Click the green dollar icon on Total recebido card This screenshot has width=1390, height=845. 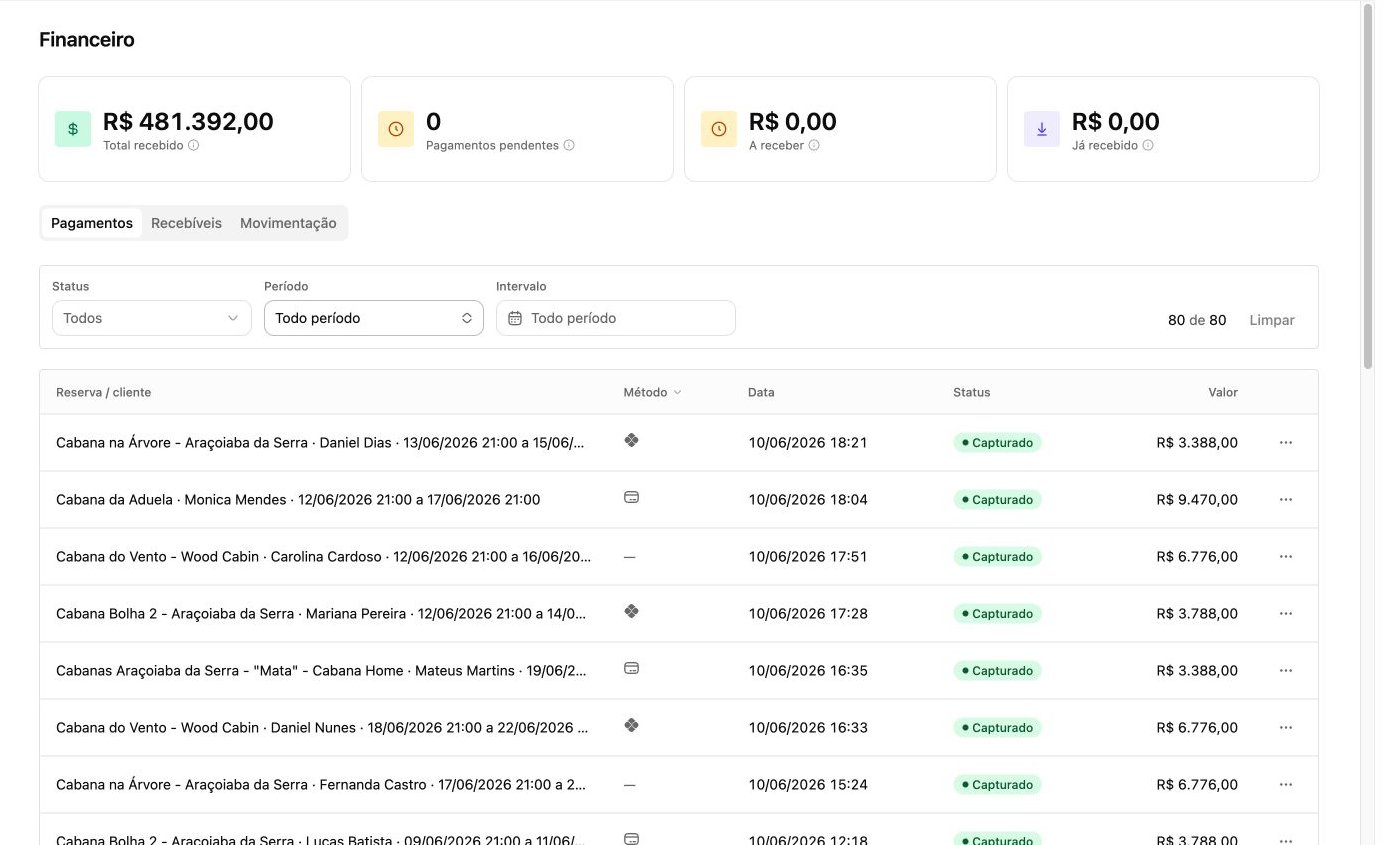pos(73,129)
